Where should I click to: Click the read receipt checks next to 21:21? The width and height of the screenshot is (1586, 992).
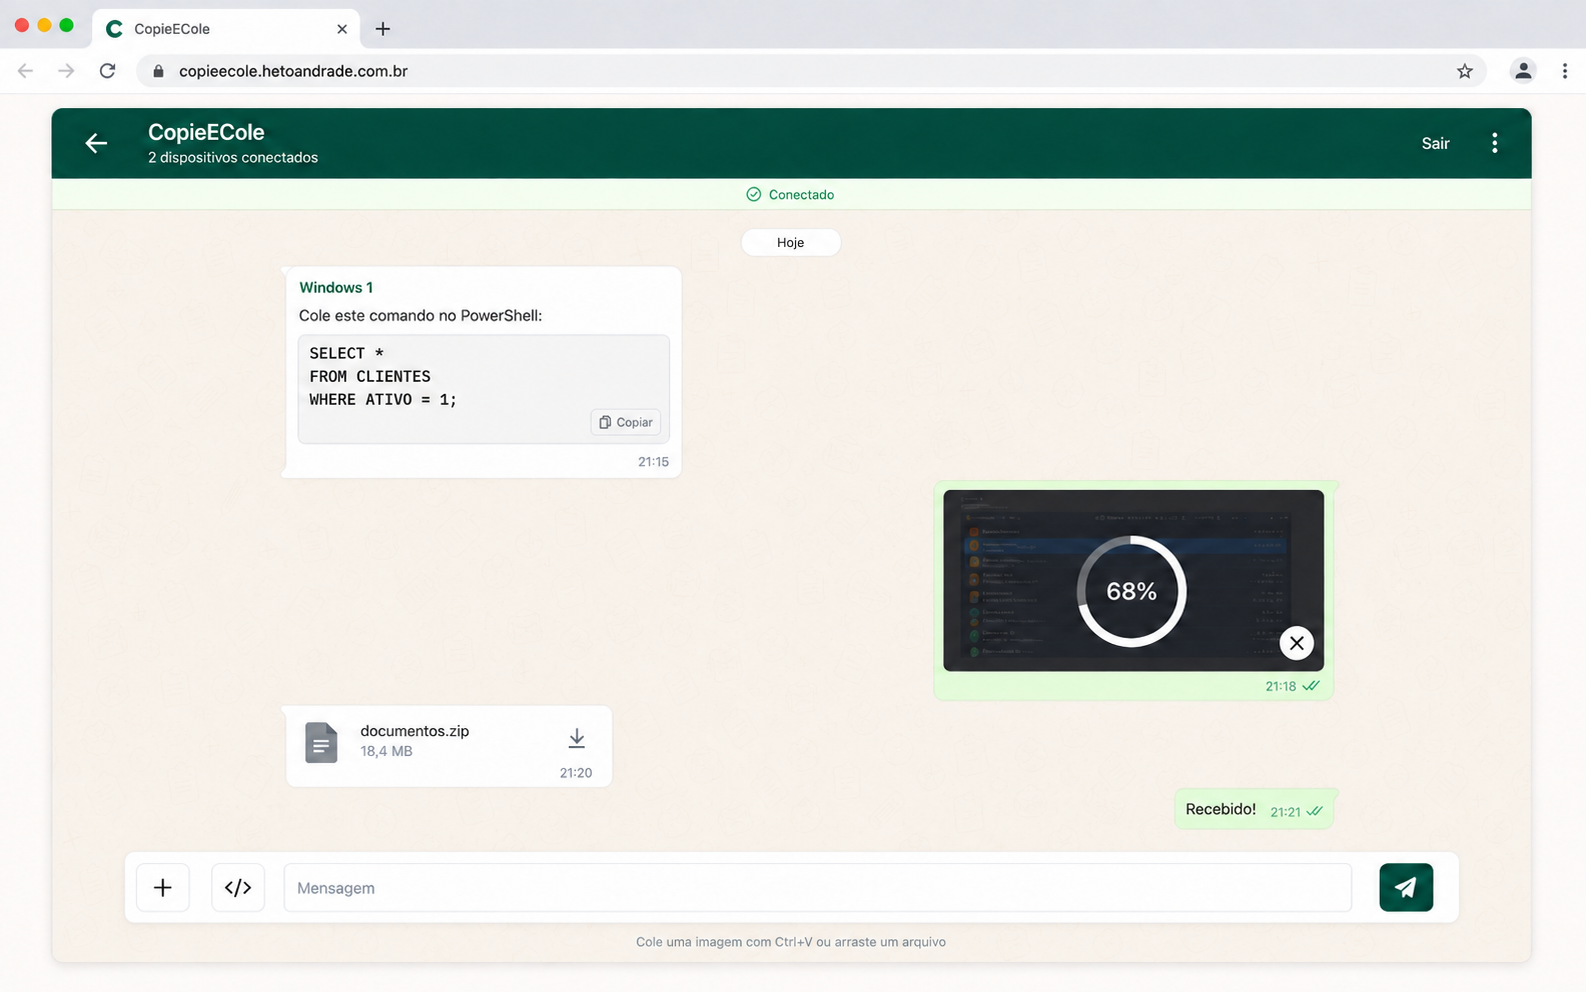tap(1314, 811)
